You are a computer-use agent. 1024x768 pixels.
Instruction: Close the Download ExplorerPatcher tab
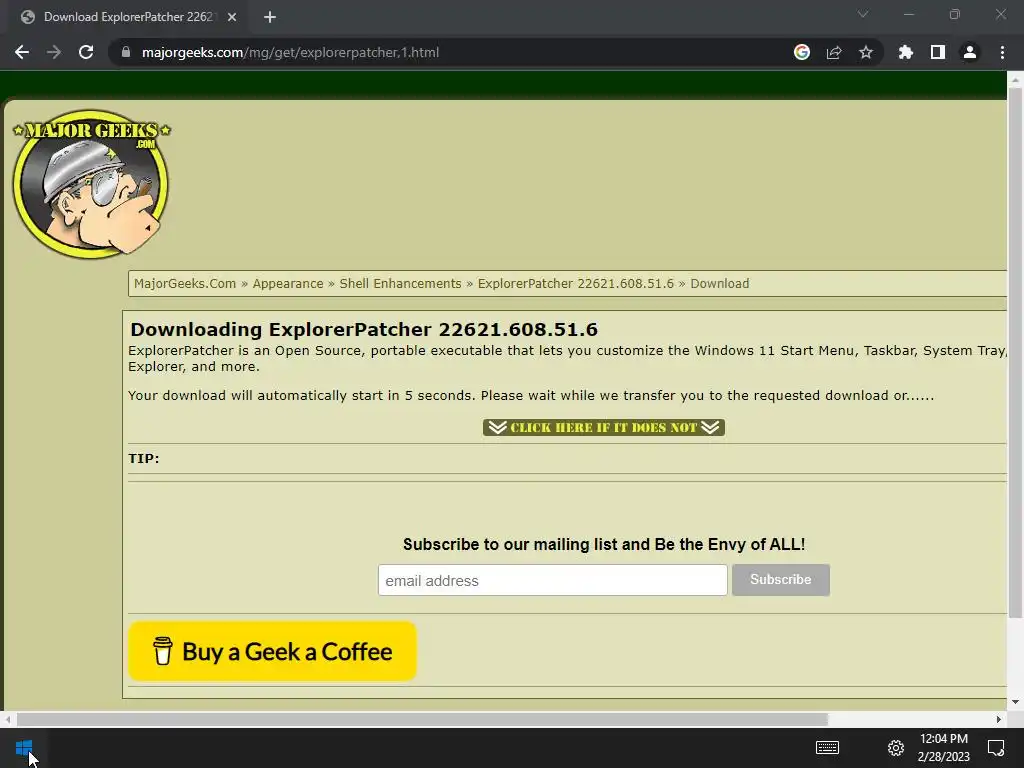coord(232,17)
